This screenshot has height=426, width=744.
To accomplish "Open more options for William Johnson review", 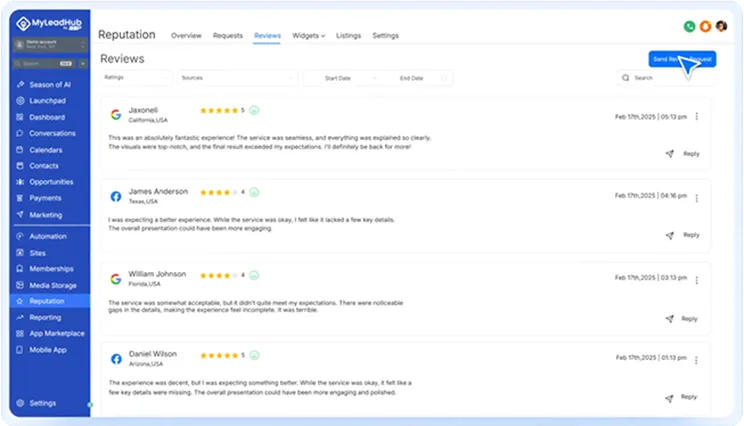I will [697, 280].
